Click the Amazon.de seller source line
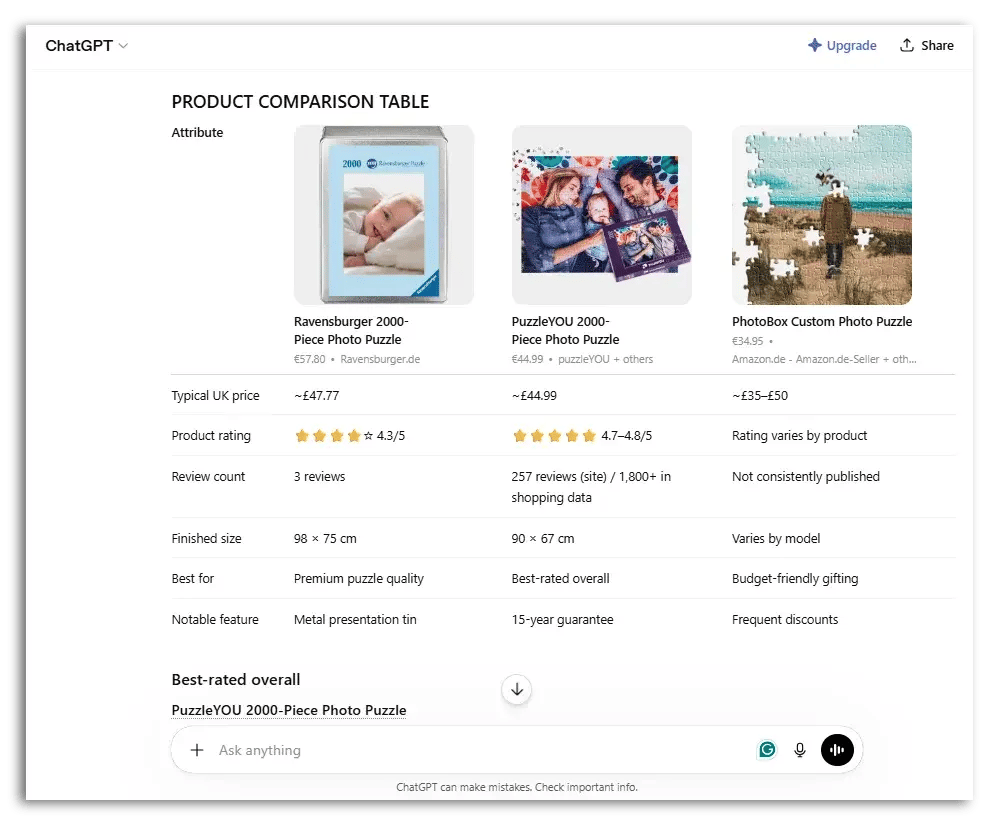This screenshot has width=1000, height=825. tap(824, 359)
